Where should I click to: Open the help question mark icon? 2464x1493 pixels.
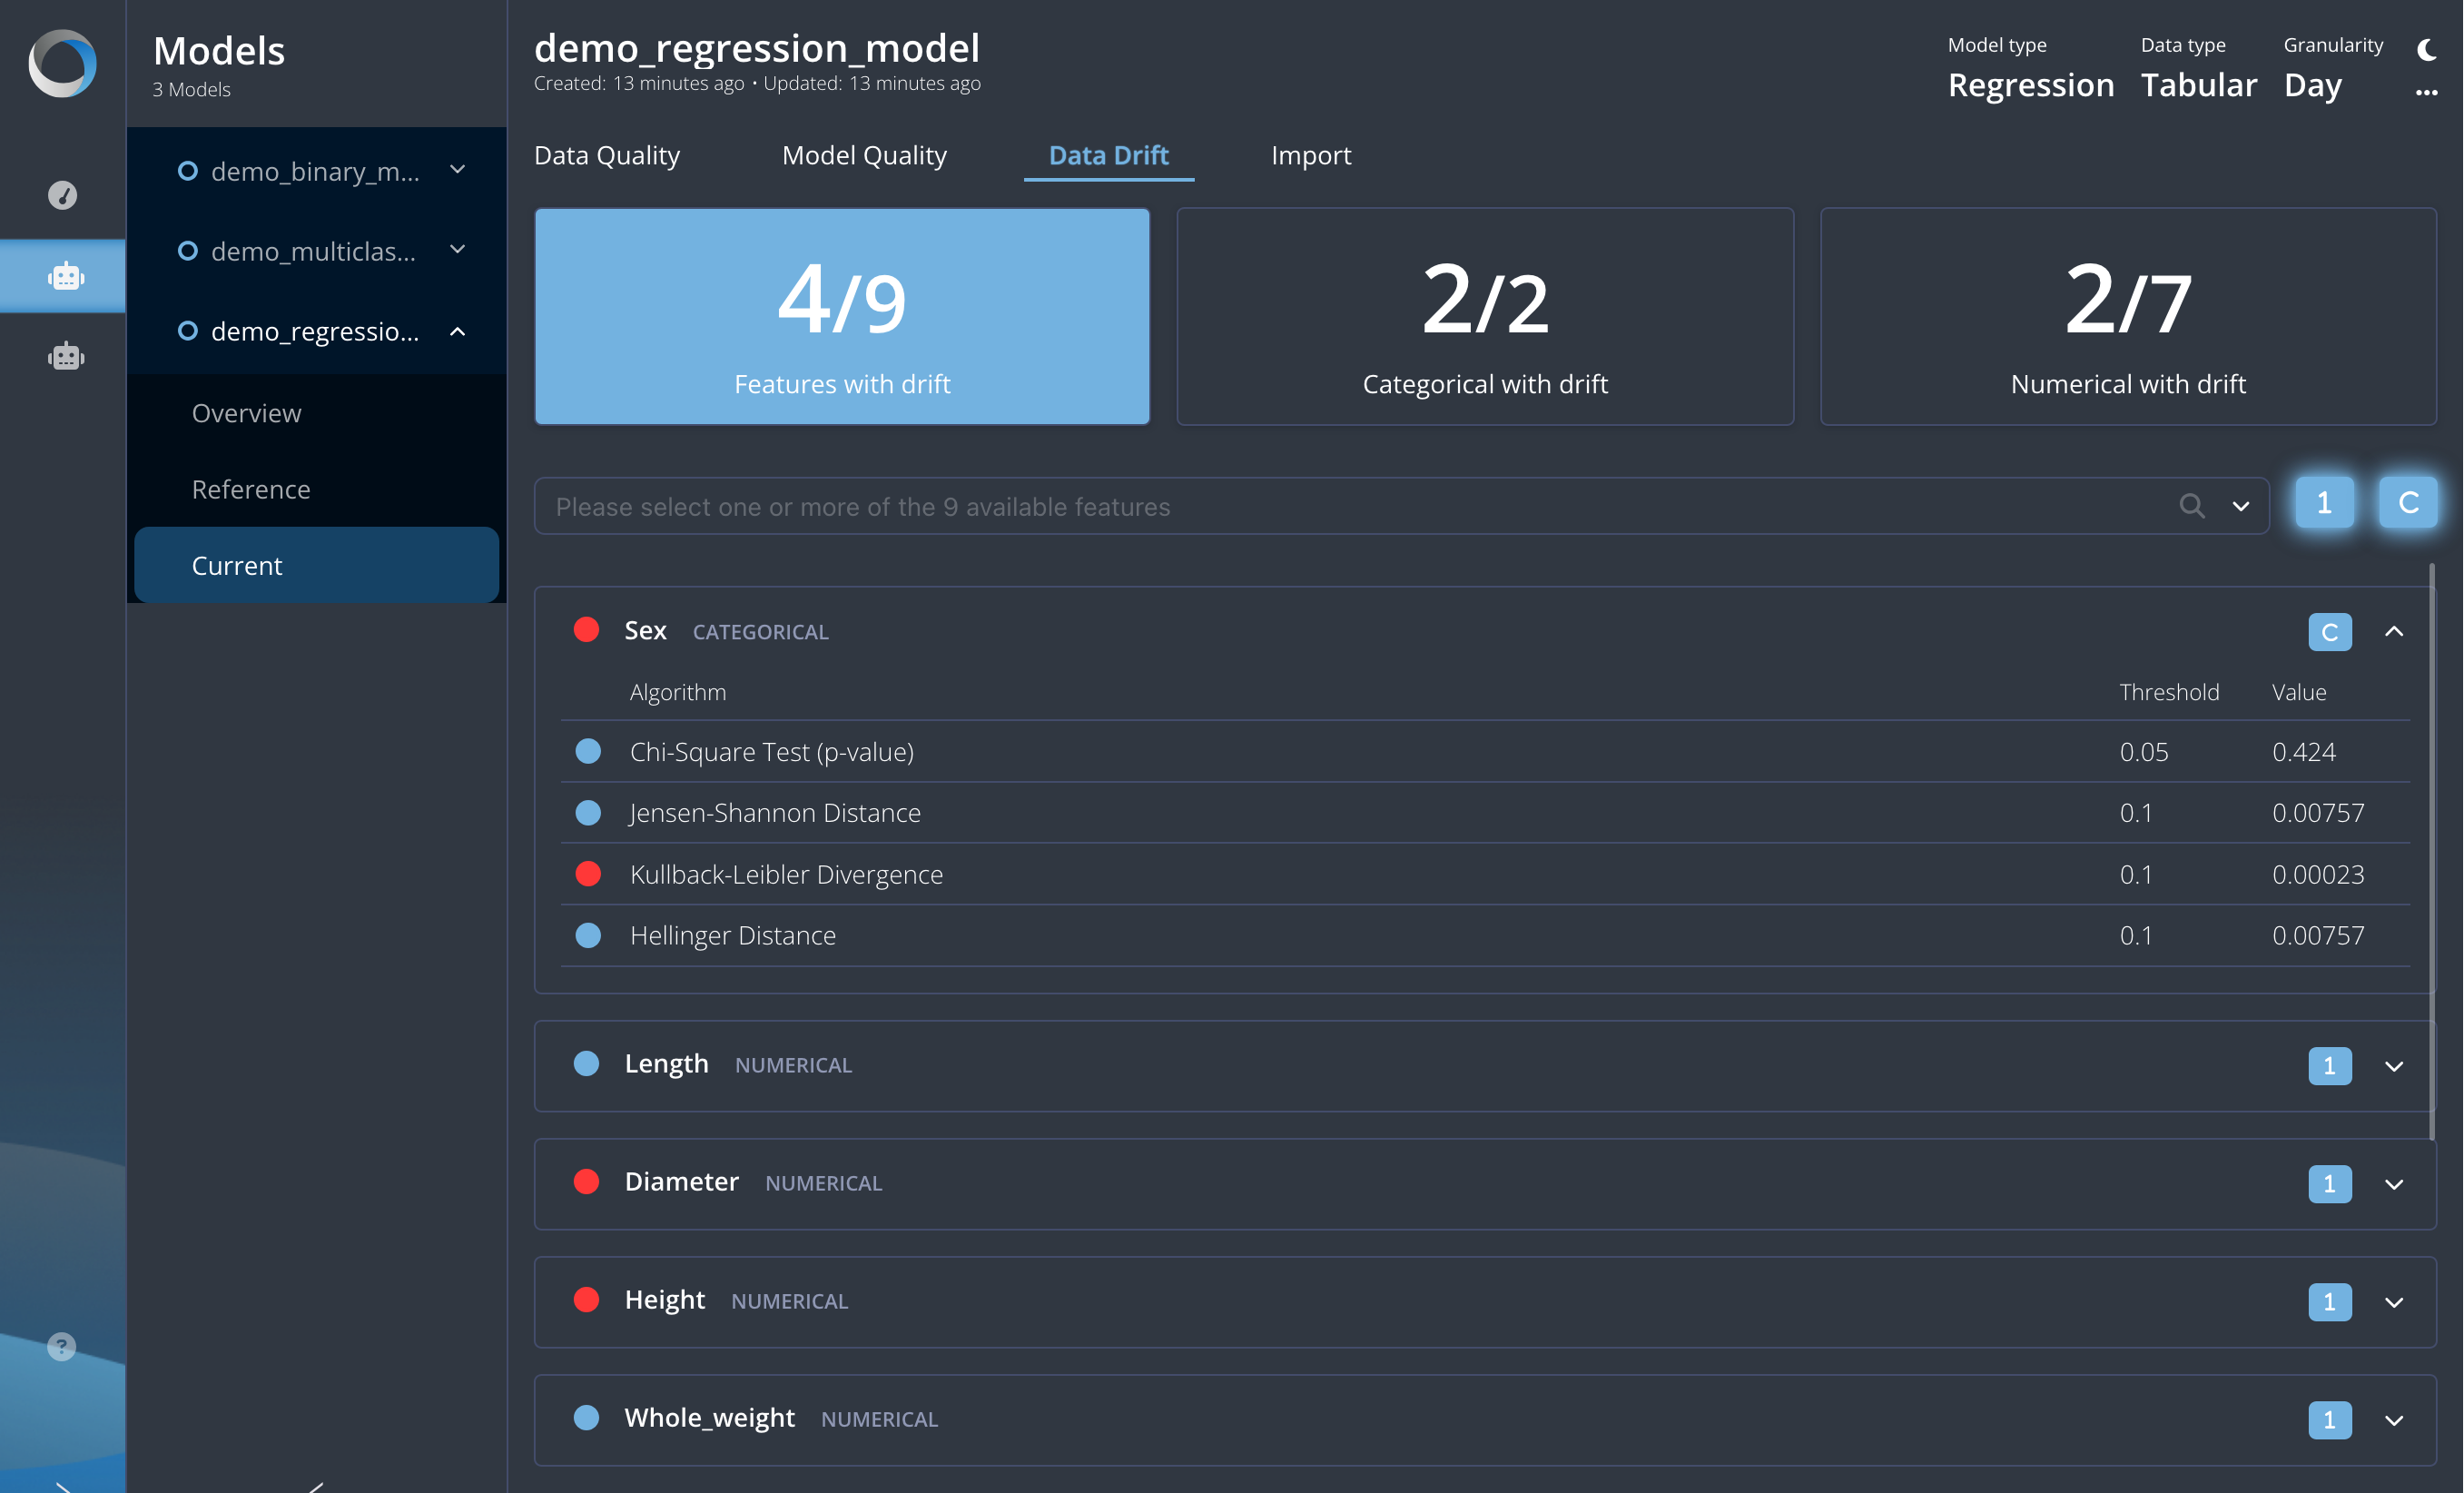pyautogui.click(x=62, y=1346)
